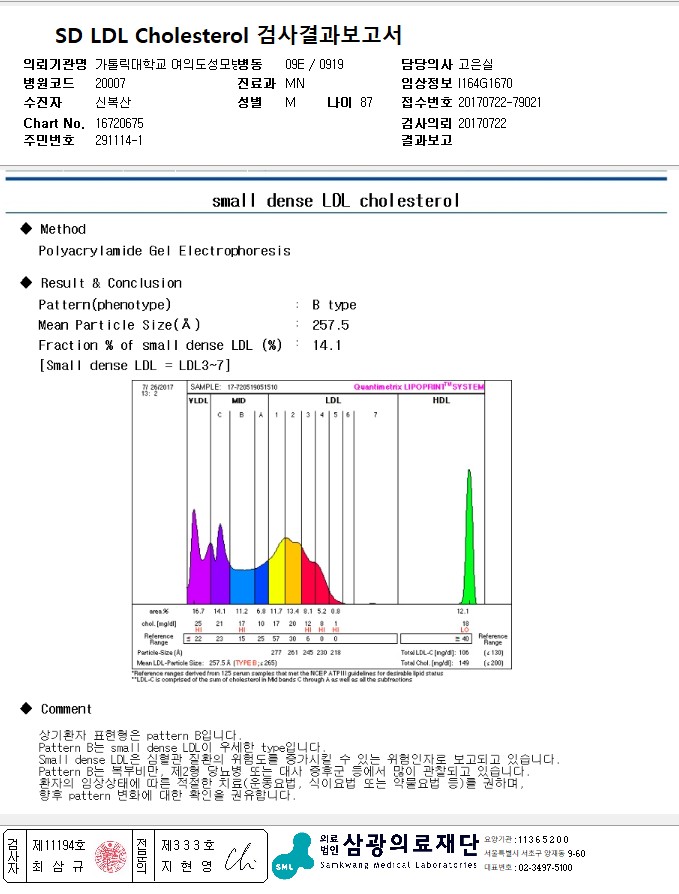Image resolution: width=679 pixels, height=894 pixels.
Task: Click the pattern result 'B type'
Action: [334, 305]
